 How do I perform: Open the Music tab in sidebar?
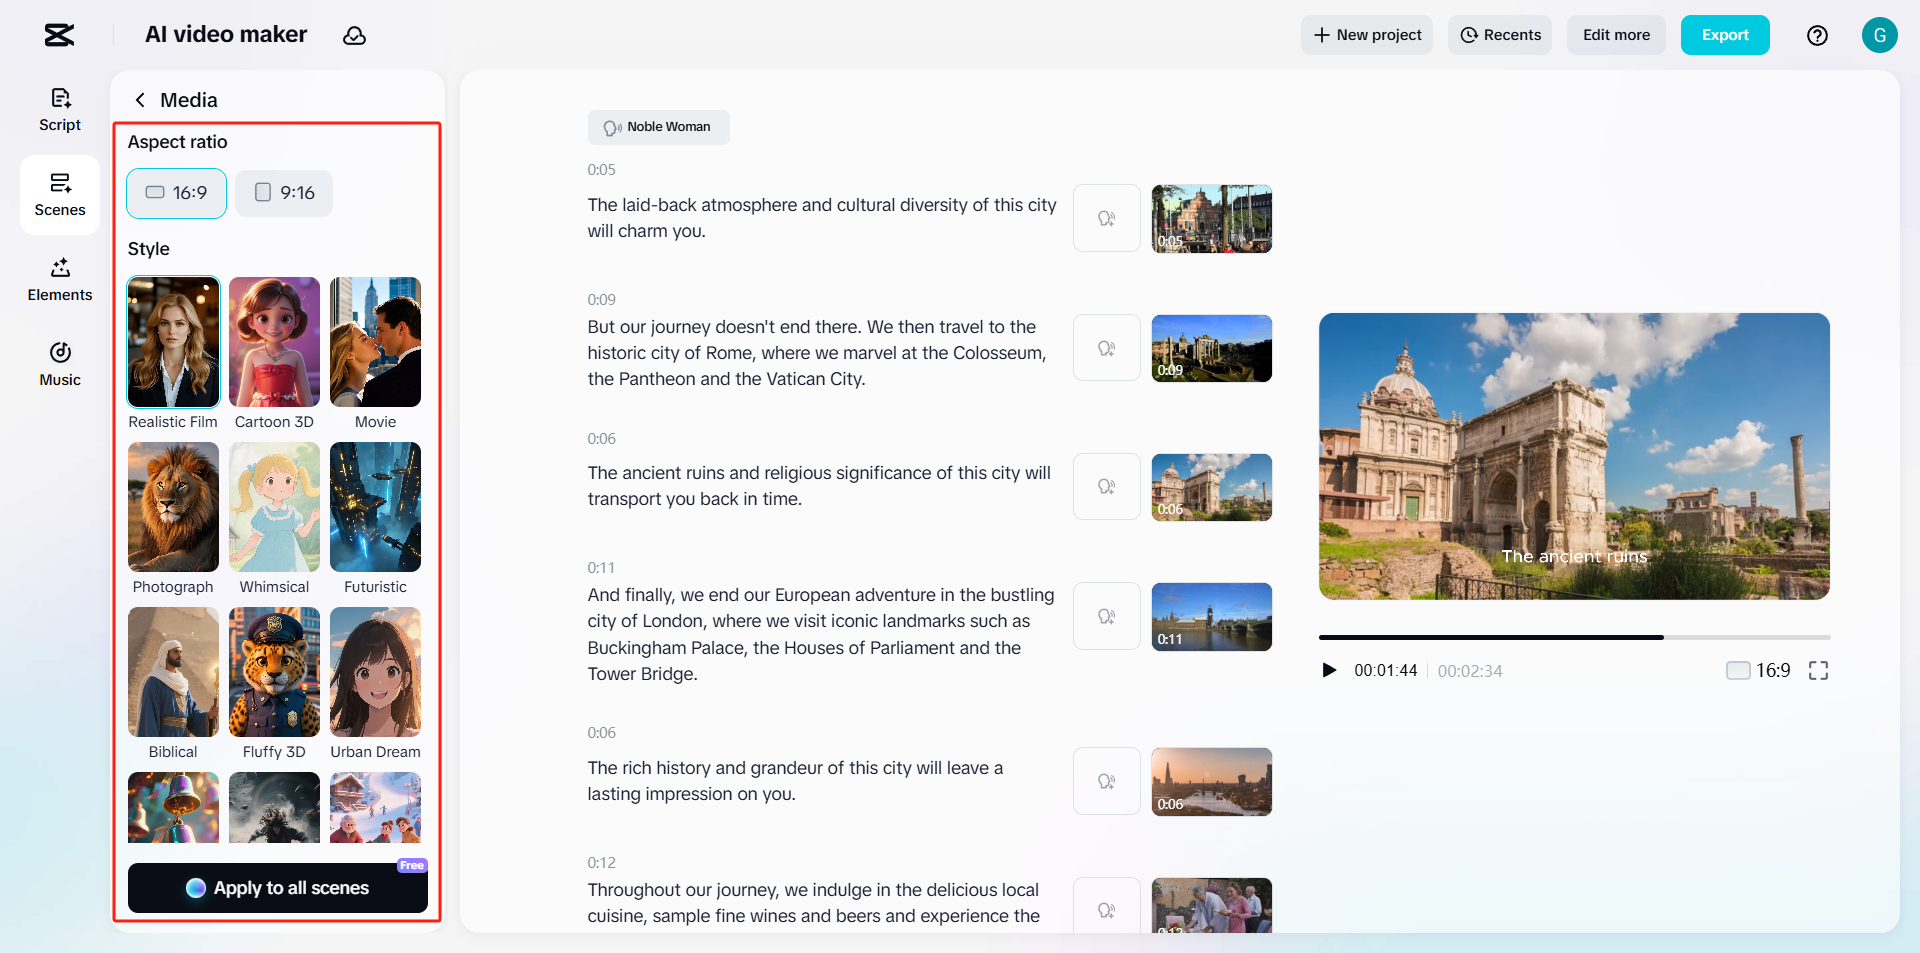[x=60, y=364]
